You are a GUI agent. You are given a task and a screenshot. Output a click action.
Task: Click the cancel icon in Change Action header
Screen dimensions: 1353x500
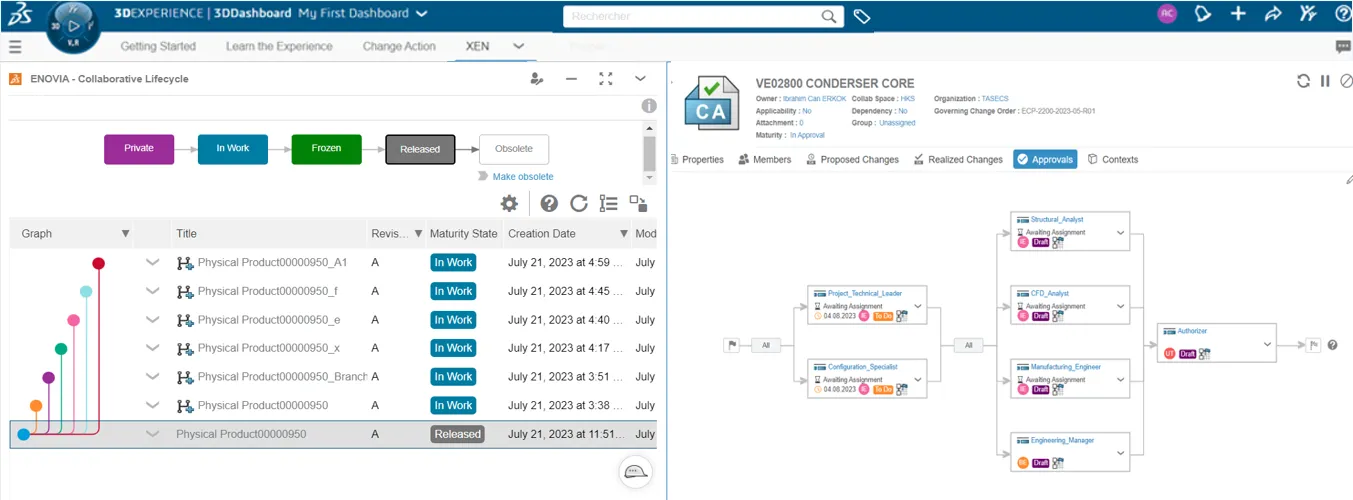[x=1346, y=81]
